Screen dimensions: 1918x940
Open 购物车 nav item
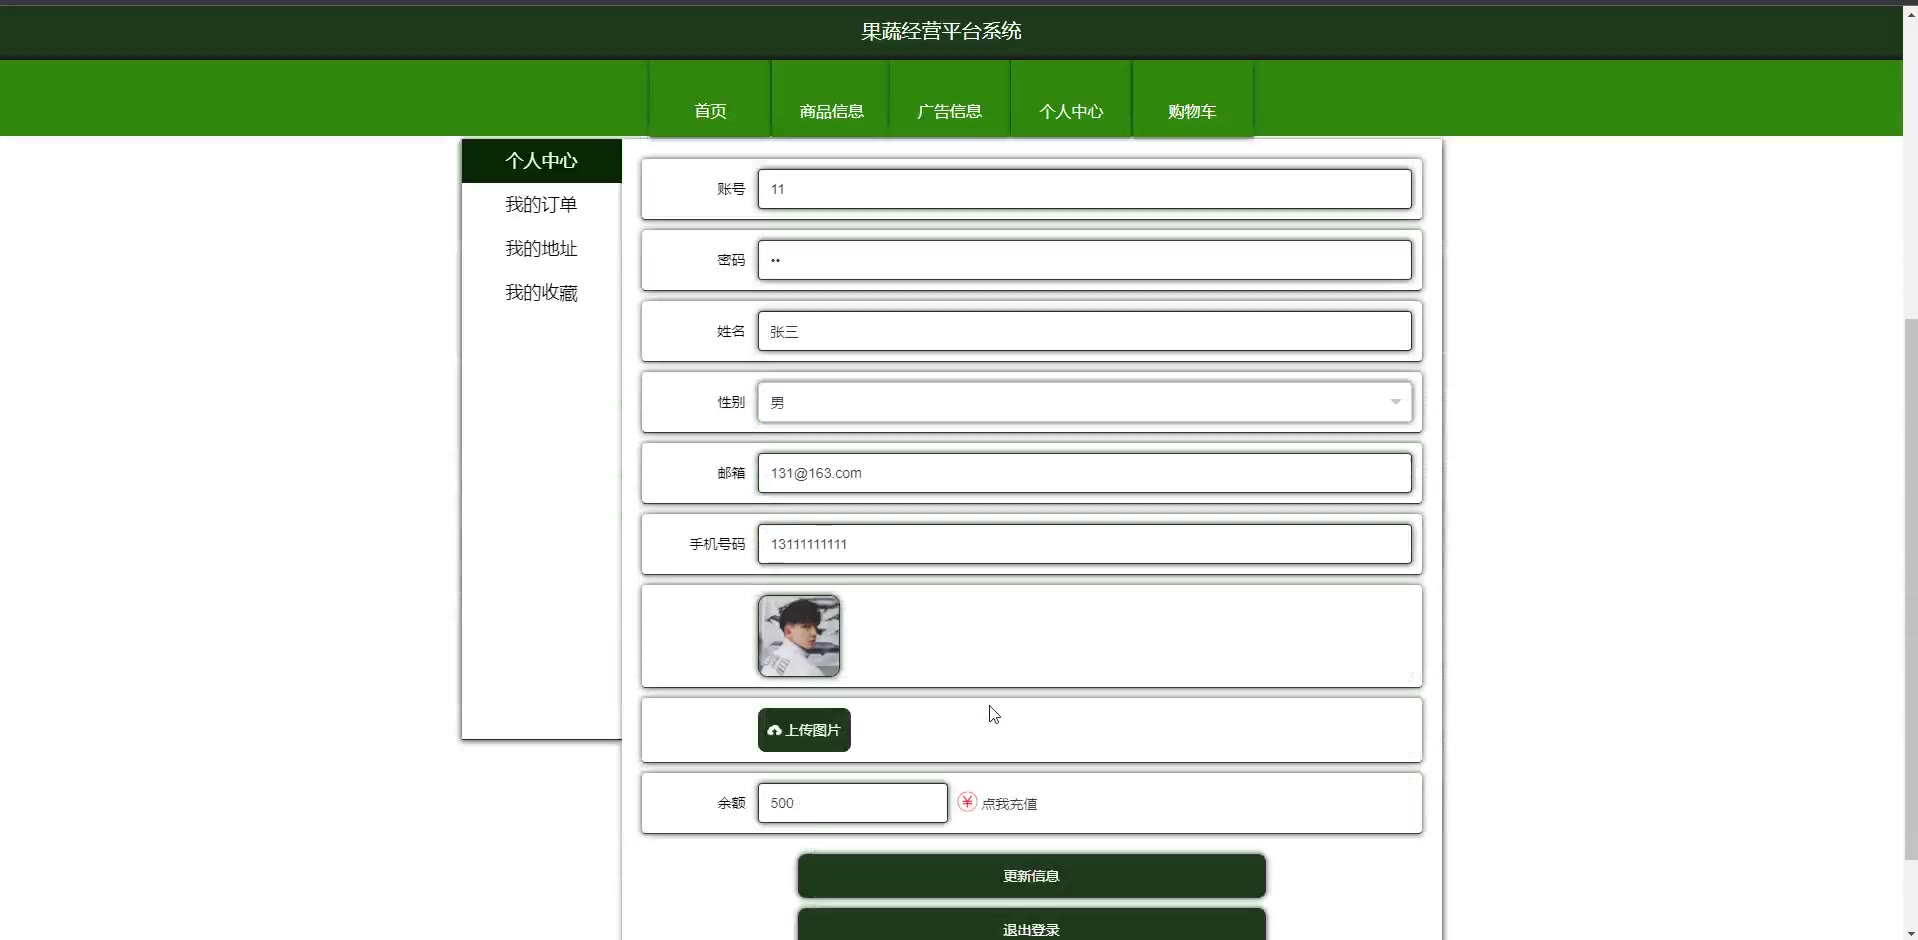(x=1192, y=111)
